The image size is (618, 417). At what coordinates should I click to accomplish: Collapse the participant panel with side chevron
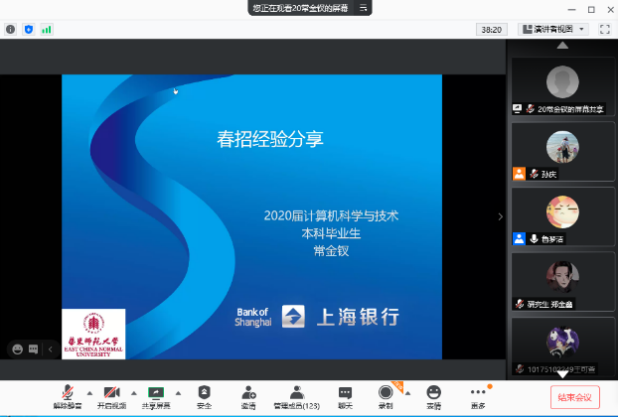coord(501,216)
